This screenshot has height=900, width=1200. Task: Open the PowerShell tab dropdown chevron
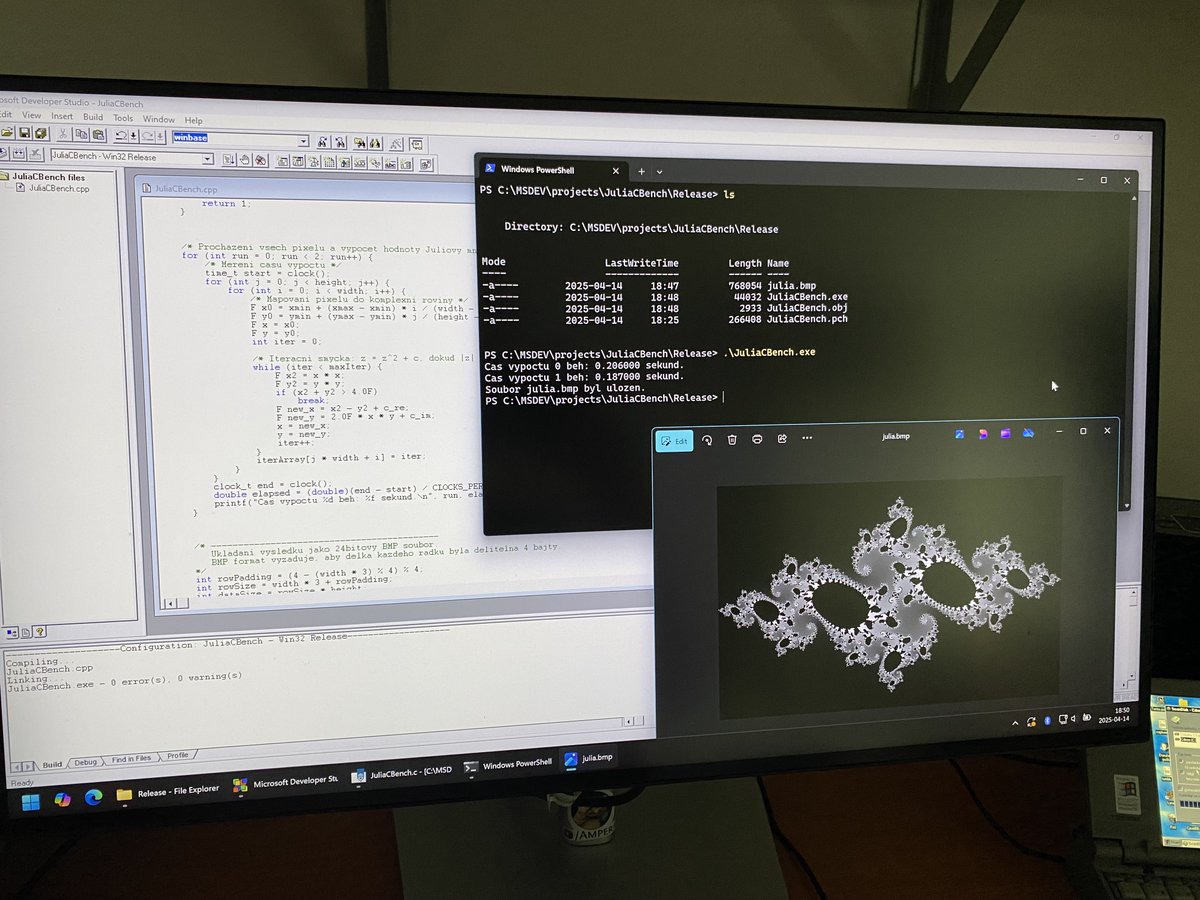coord(659,172)
